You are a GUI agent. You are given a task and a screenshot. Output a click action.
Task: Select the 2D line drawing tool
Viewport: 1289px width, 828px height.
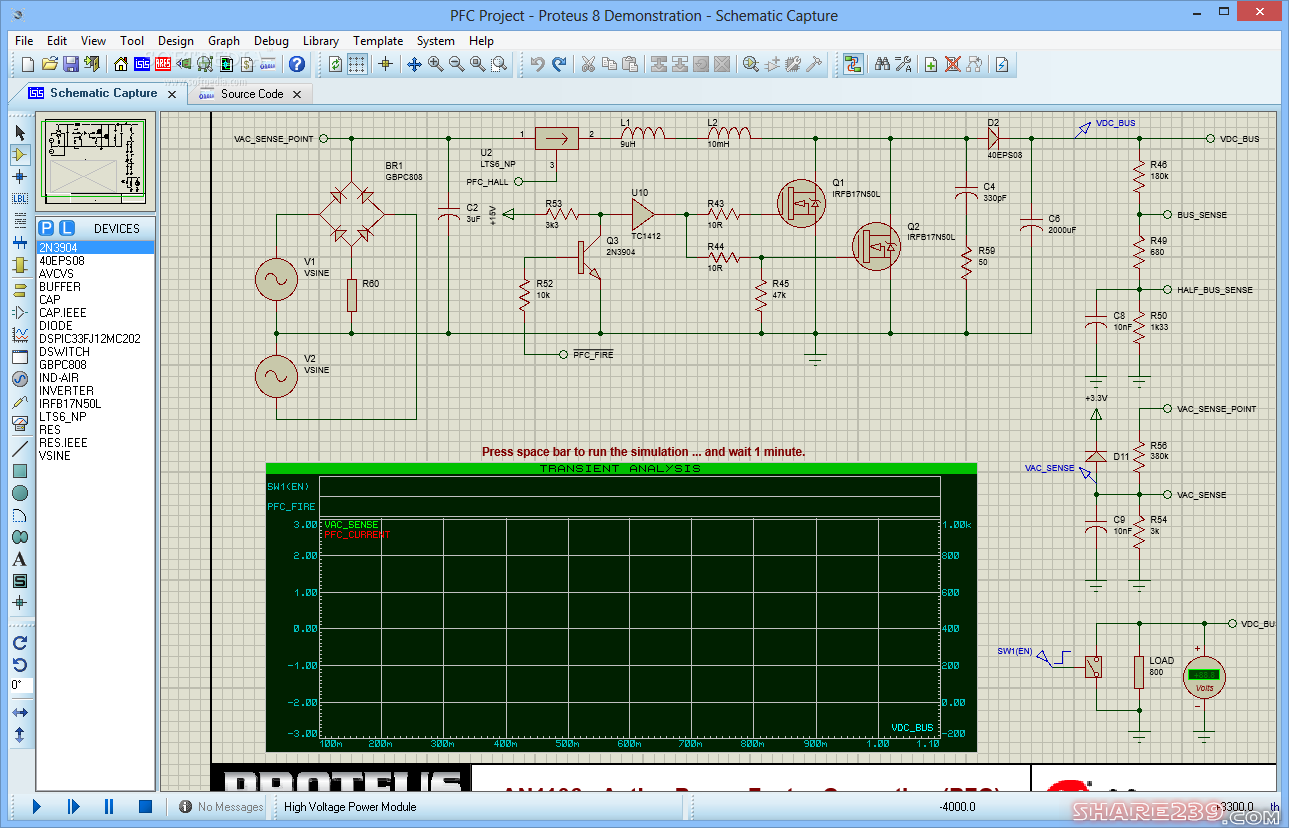tap(20, 449)
